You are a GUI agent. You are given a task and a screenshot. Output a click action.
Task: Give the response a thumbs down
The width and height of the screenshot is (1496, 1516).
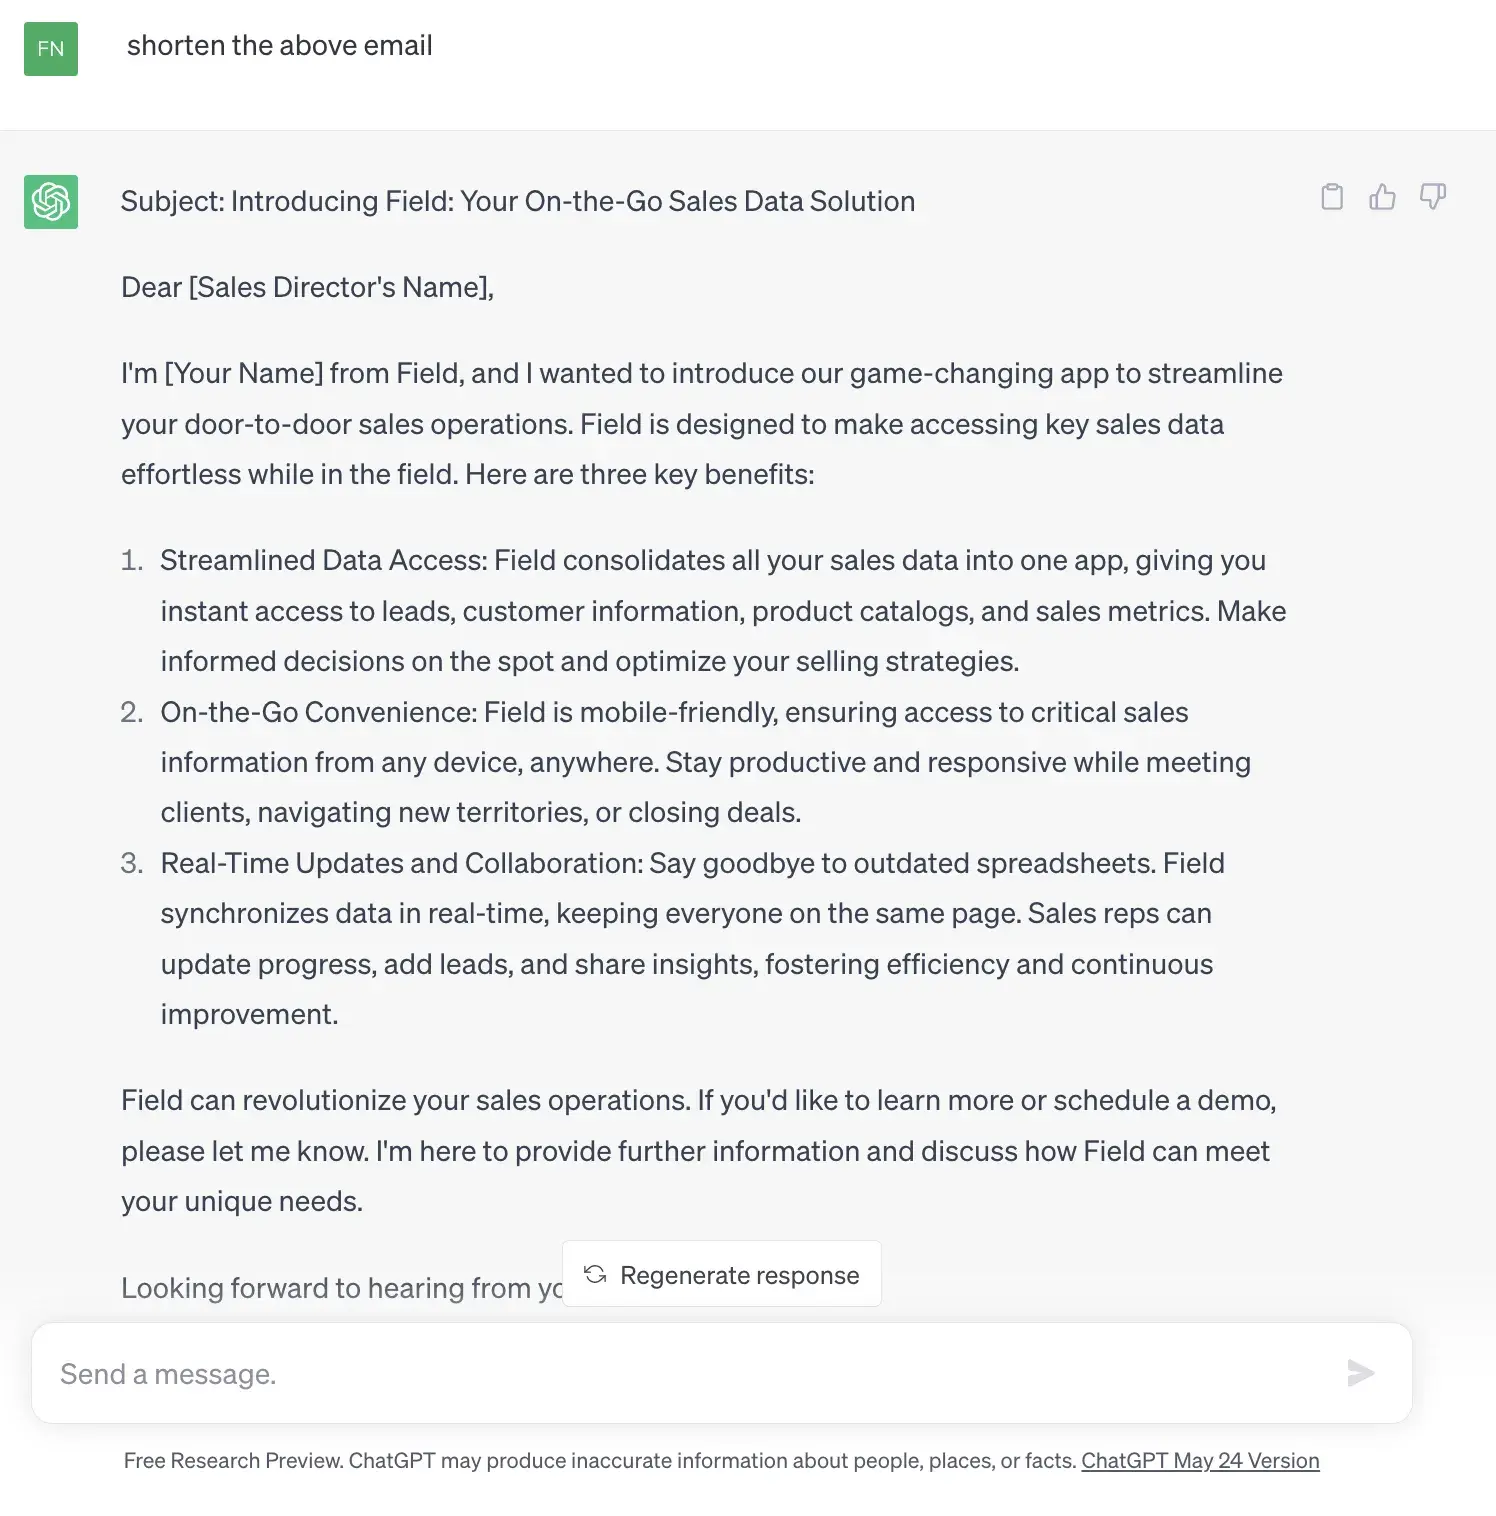[x=1433, y=197]
